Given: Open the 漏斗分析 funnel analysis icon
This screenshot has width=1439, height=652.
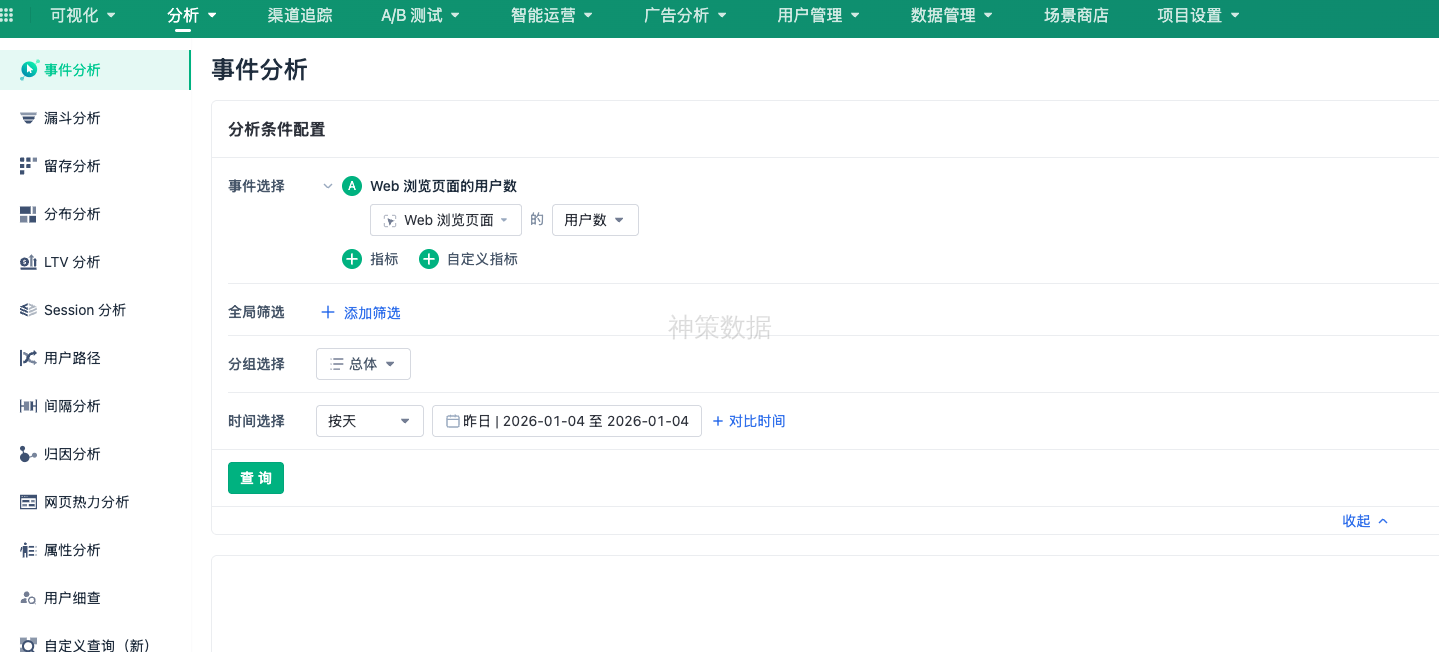Looking at the screenshot, I should [28, 117].
